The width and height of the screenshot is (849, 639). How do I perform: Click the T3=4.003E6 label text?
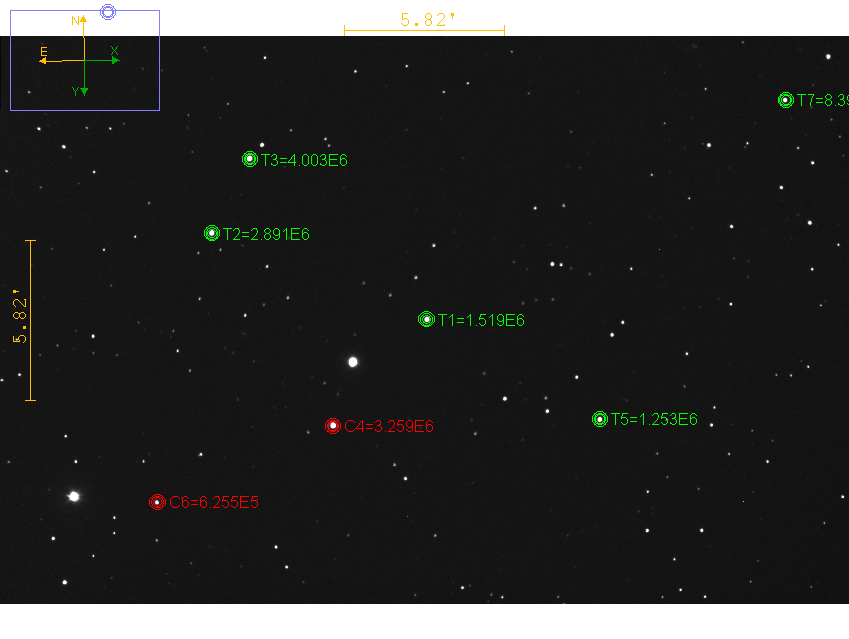point(304,160)
